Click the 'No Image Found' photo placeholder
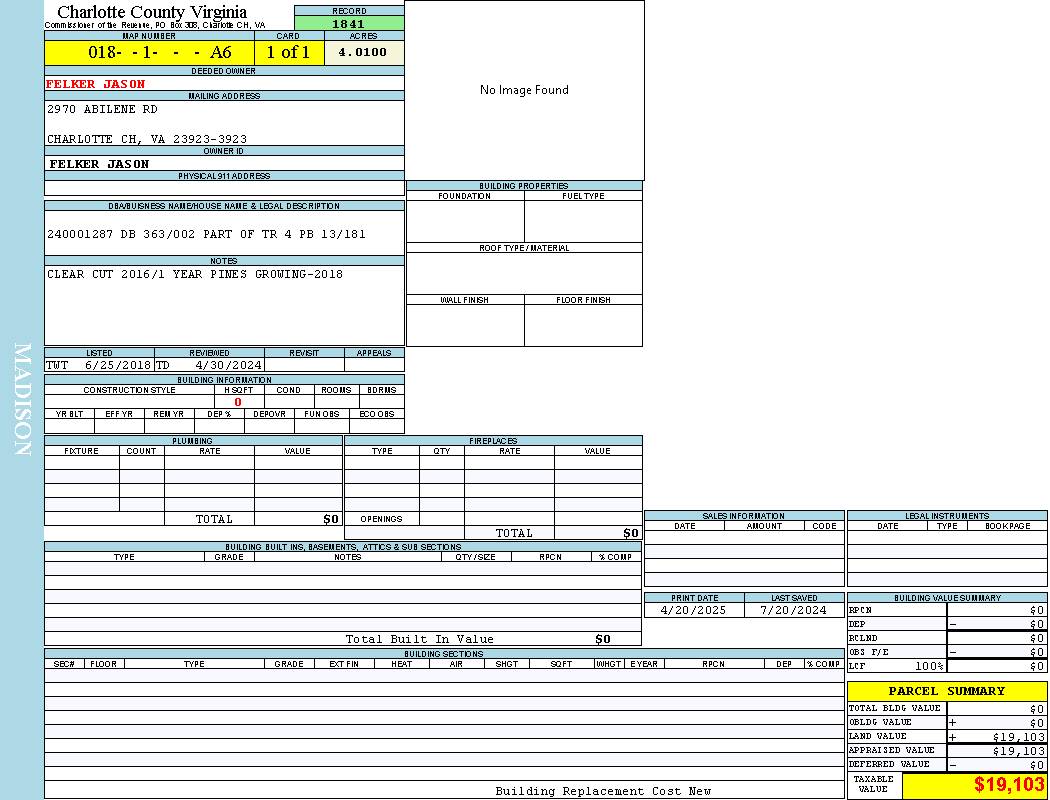1050x800 pixels. pyautogui.click(x=524, y=90)
